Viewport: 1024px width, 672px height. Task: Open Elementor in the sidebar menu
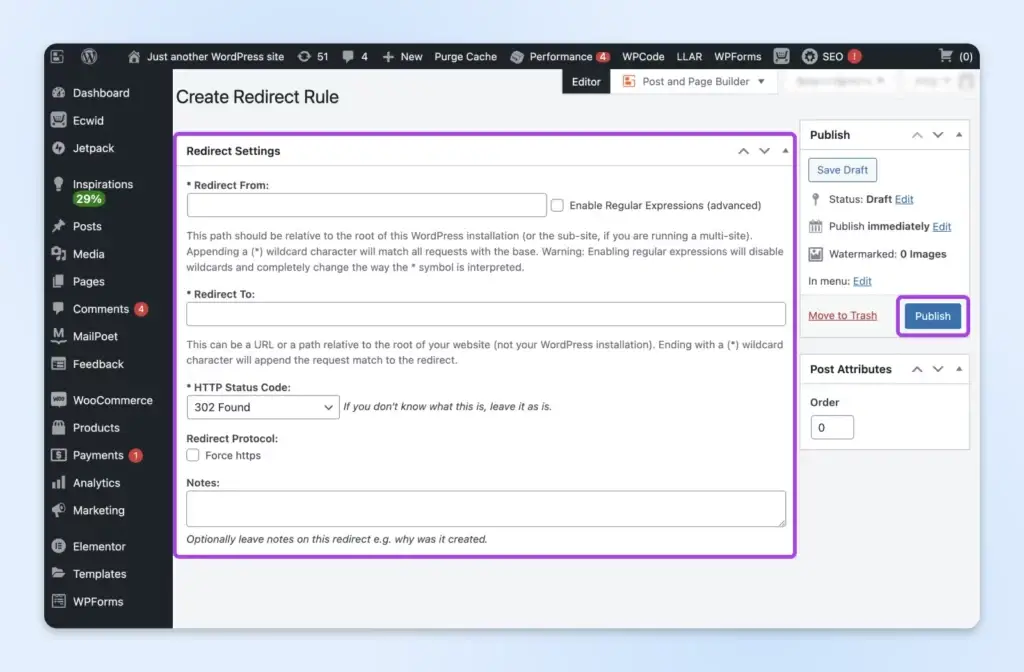coord(99,547)
